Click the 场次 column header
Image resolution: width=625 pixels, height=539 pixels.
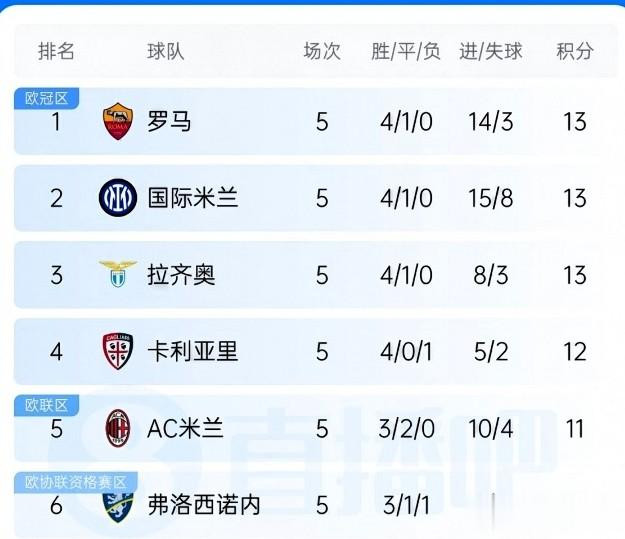[322, 51]
